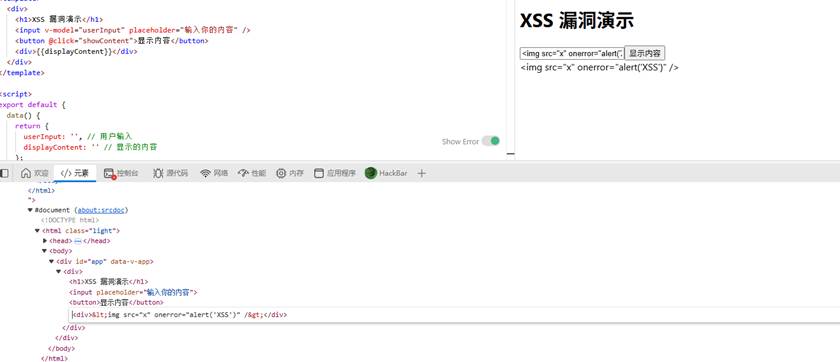This screenshot has height=362, width=840.
Task: Toggle the Show Error switch
Action: coord(490,141)
